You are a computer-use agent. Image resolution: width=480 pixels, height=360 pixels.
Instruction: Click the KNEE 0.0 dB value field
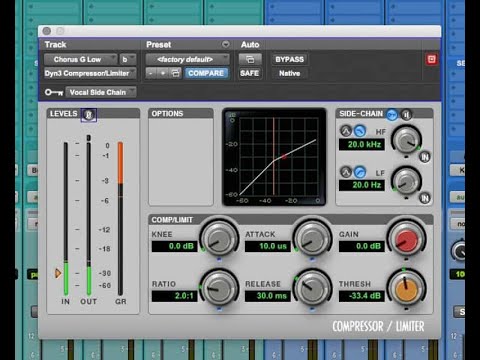tap(175, 246)
